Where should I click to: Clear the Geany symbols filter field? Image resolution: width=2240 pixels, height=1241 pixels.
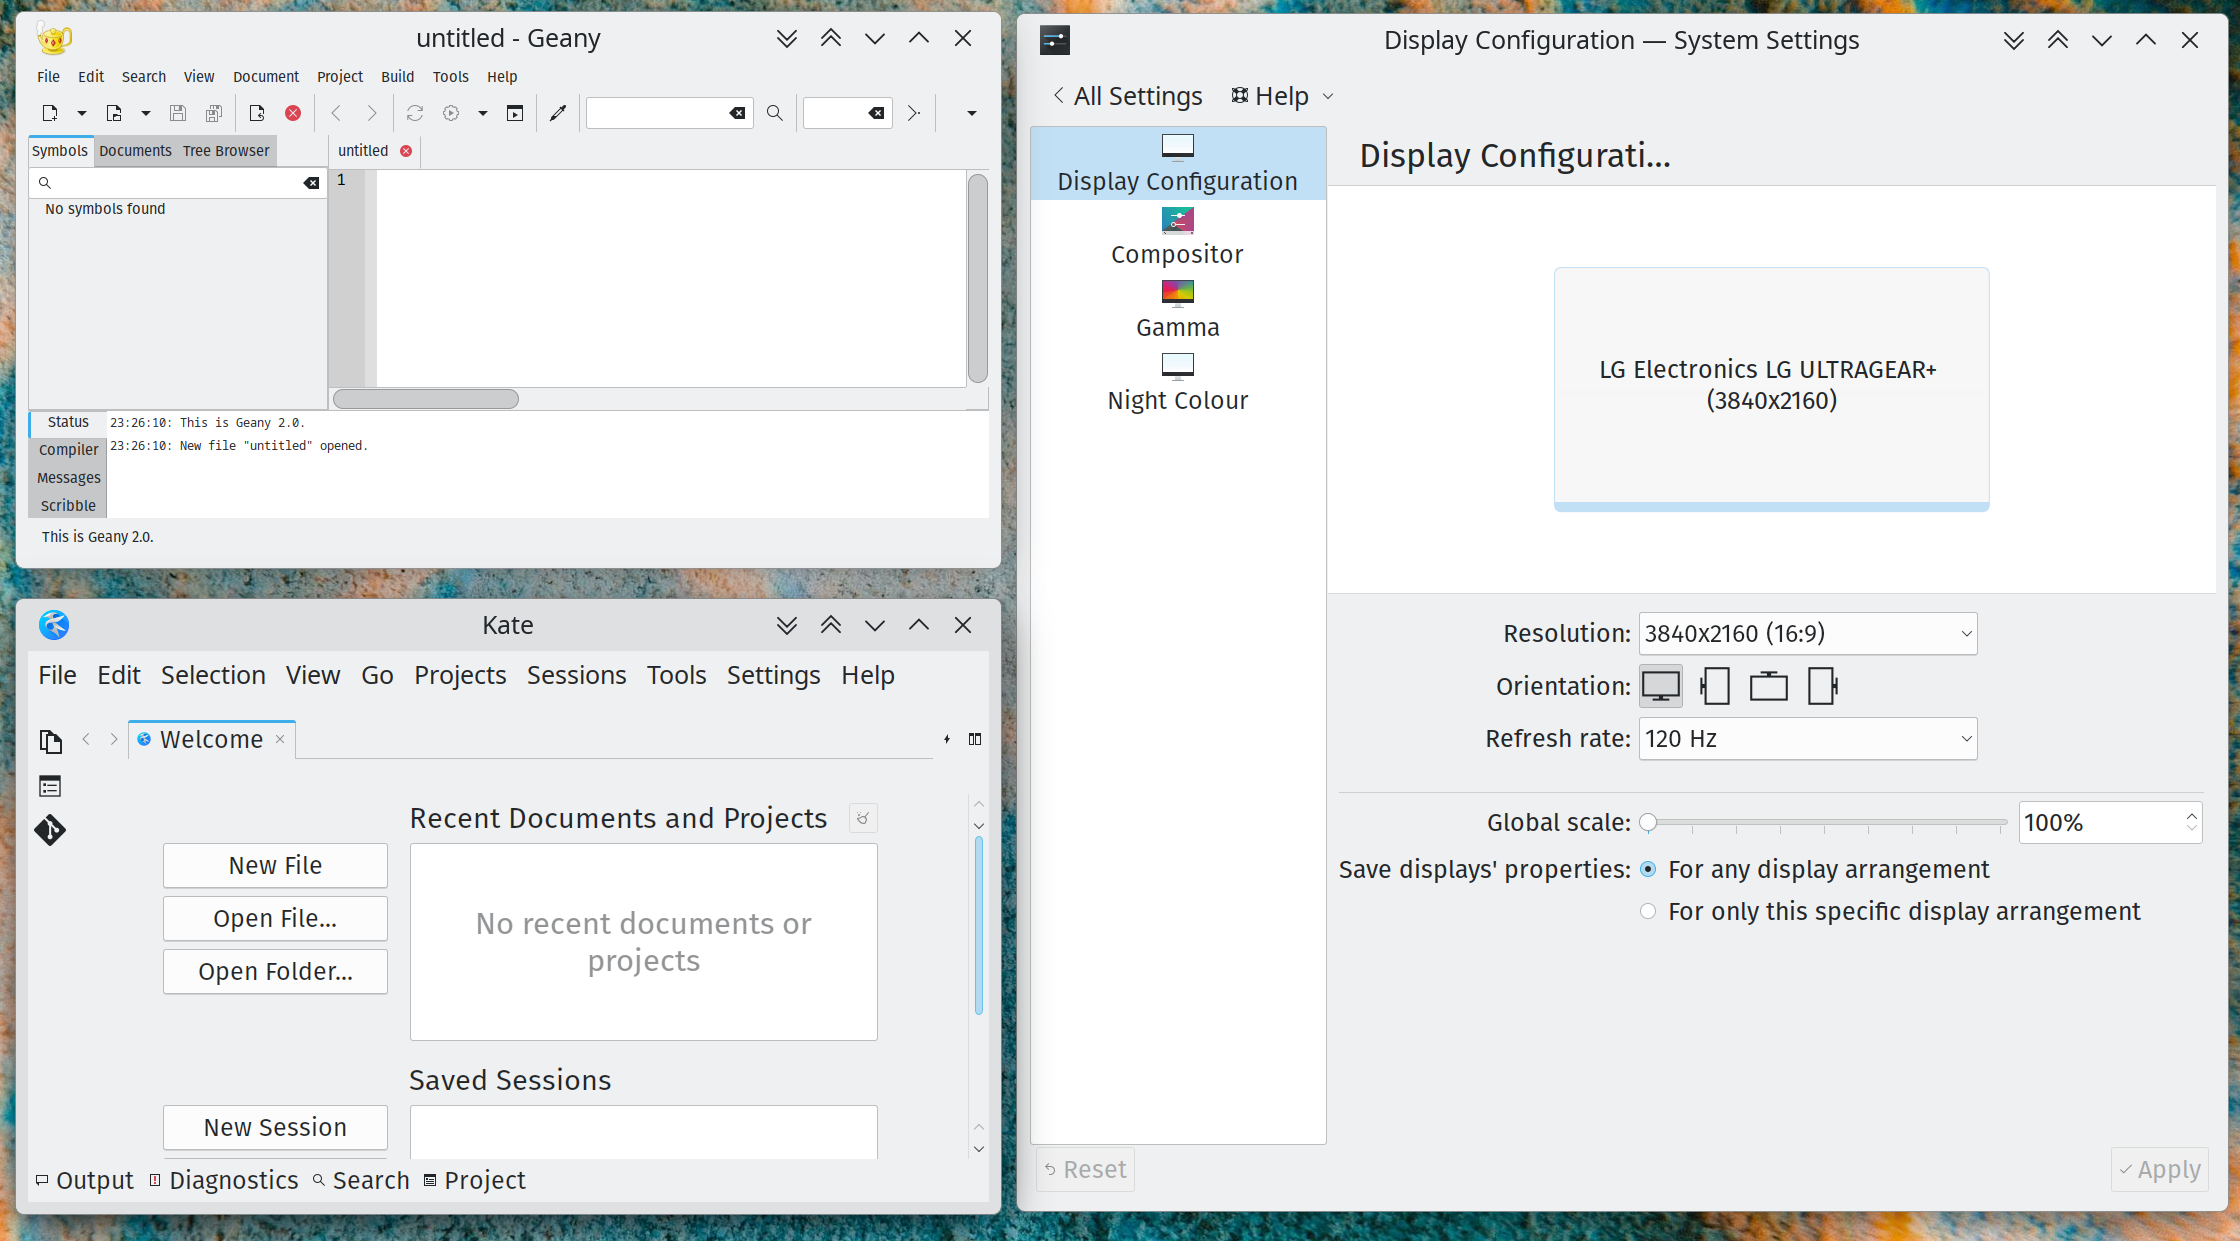click(x=312, y=183)
